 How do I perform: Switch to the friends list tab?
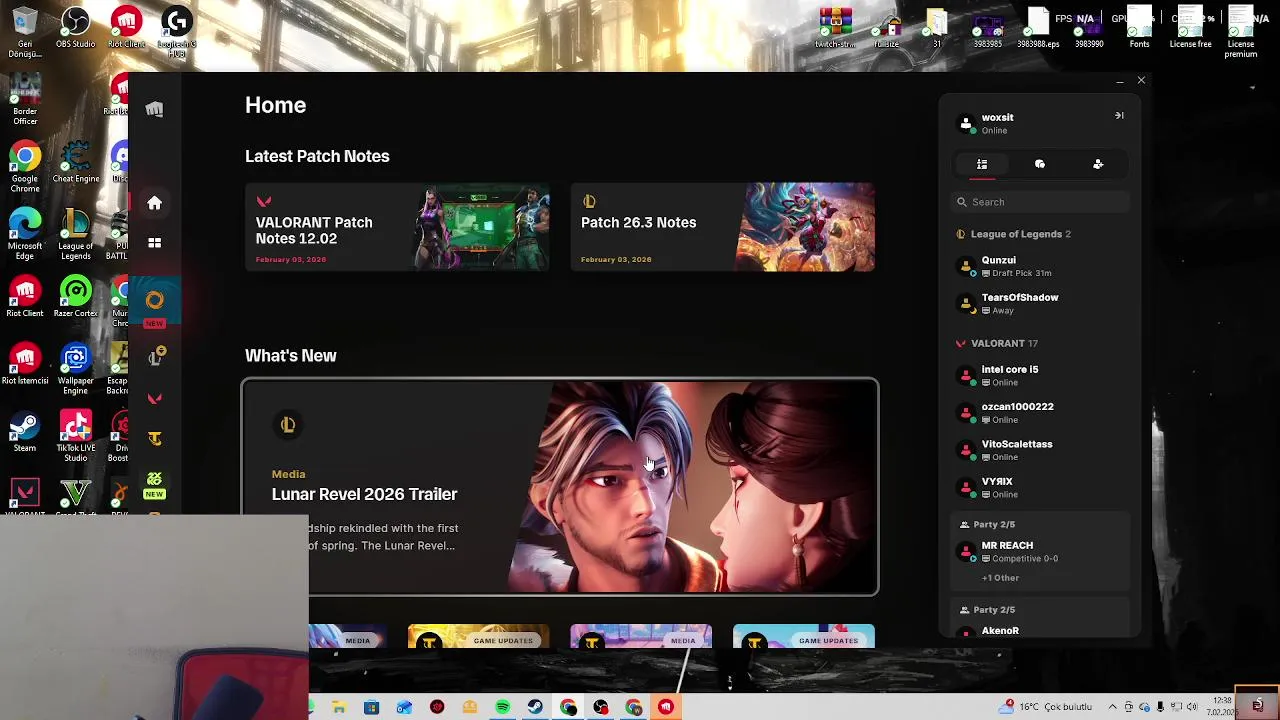point(982,164)
